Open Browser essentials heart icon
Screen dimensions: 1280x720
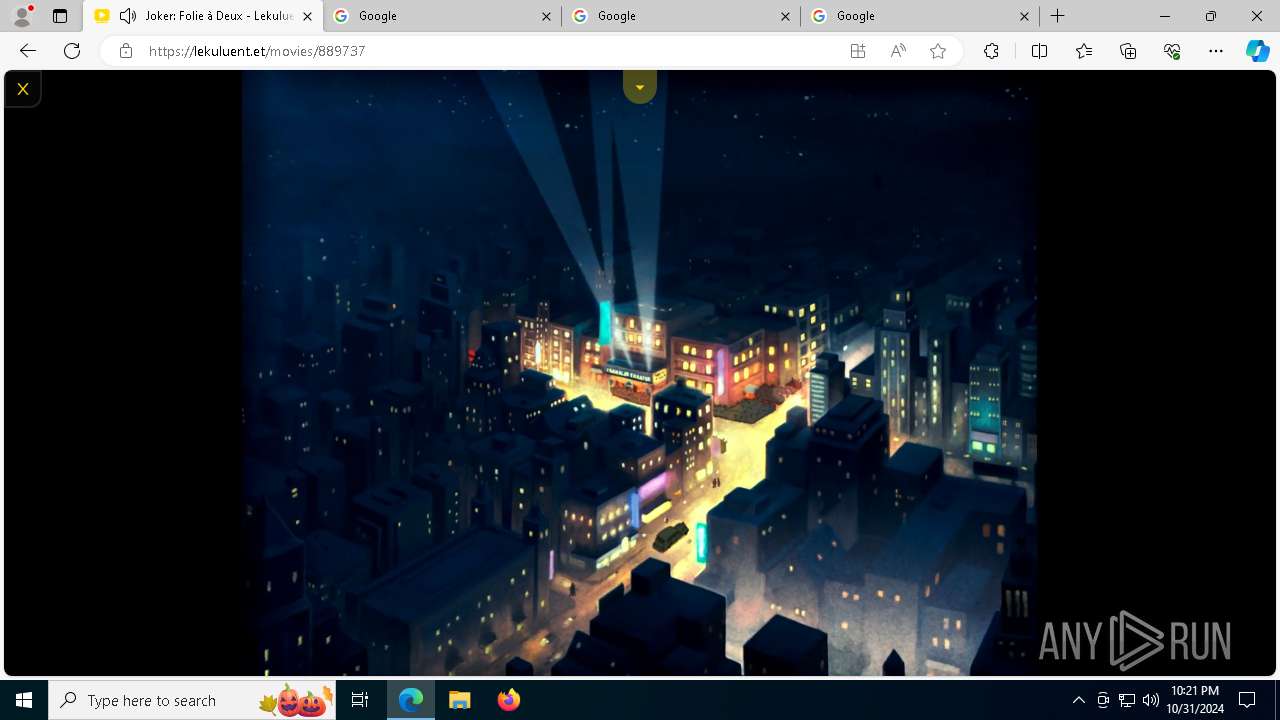coord(1172,51)
